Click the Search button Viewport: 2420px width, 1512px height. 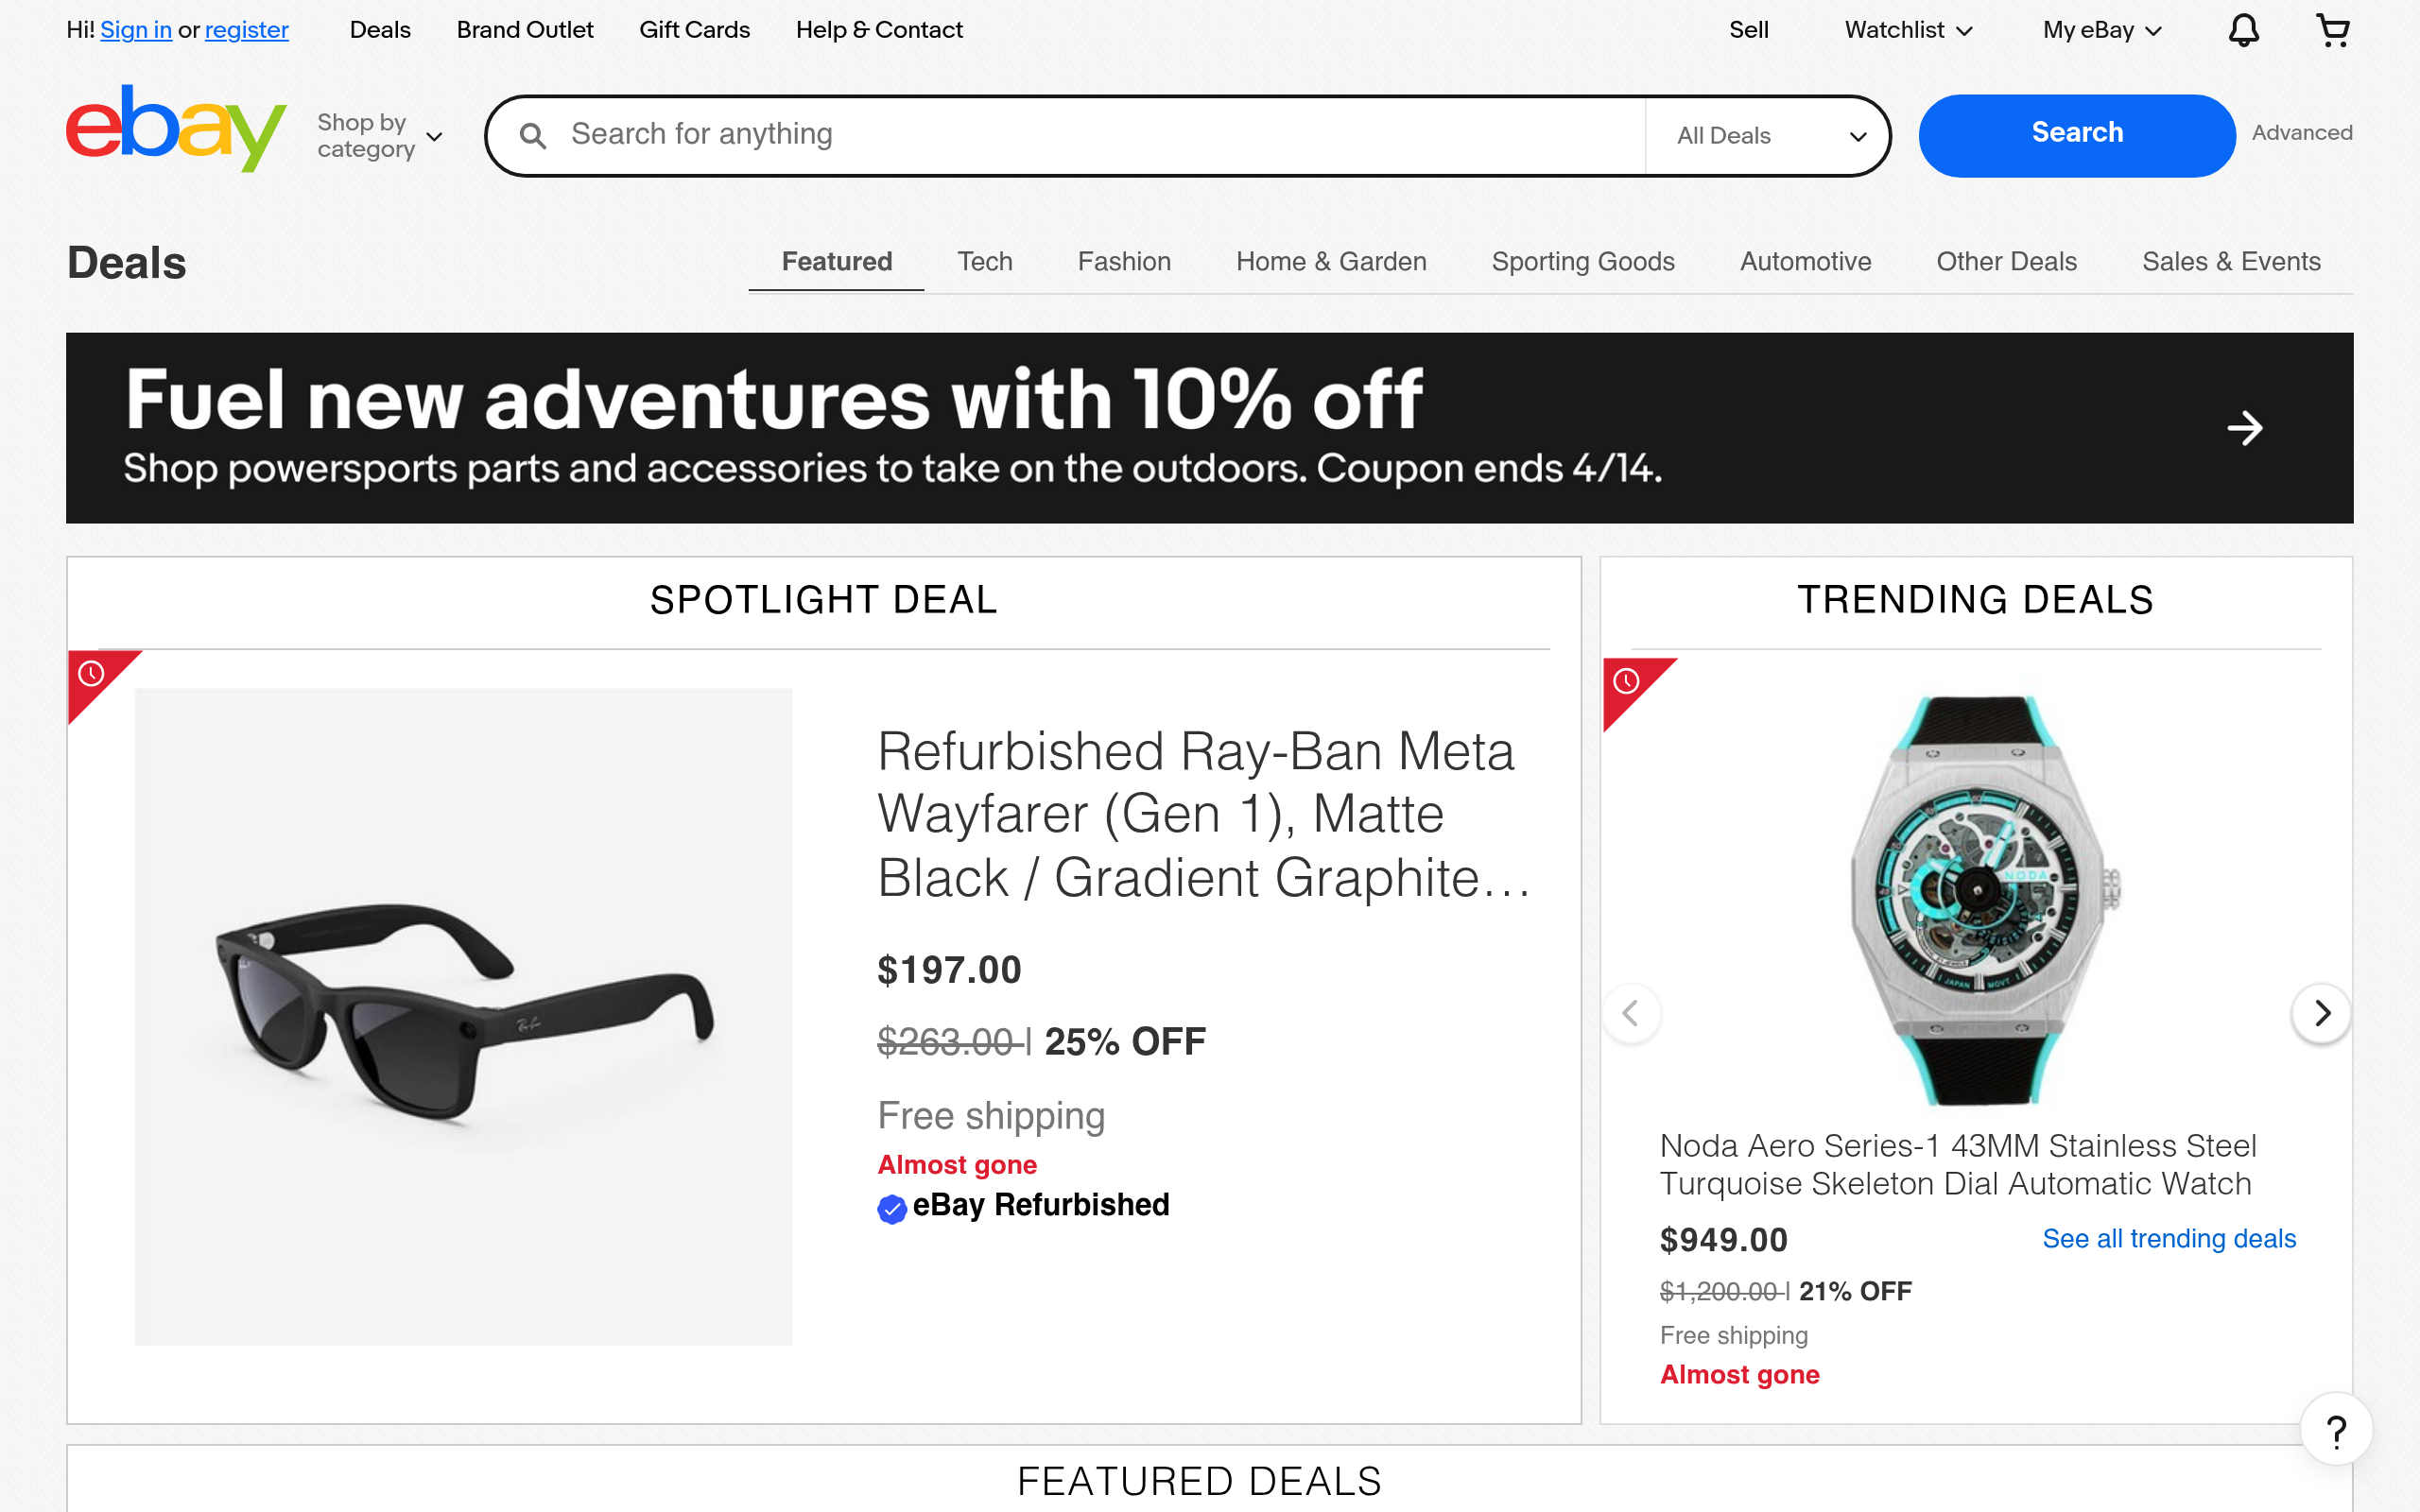click(2076, 133)
